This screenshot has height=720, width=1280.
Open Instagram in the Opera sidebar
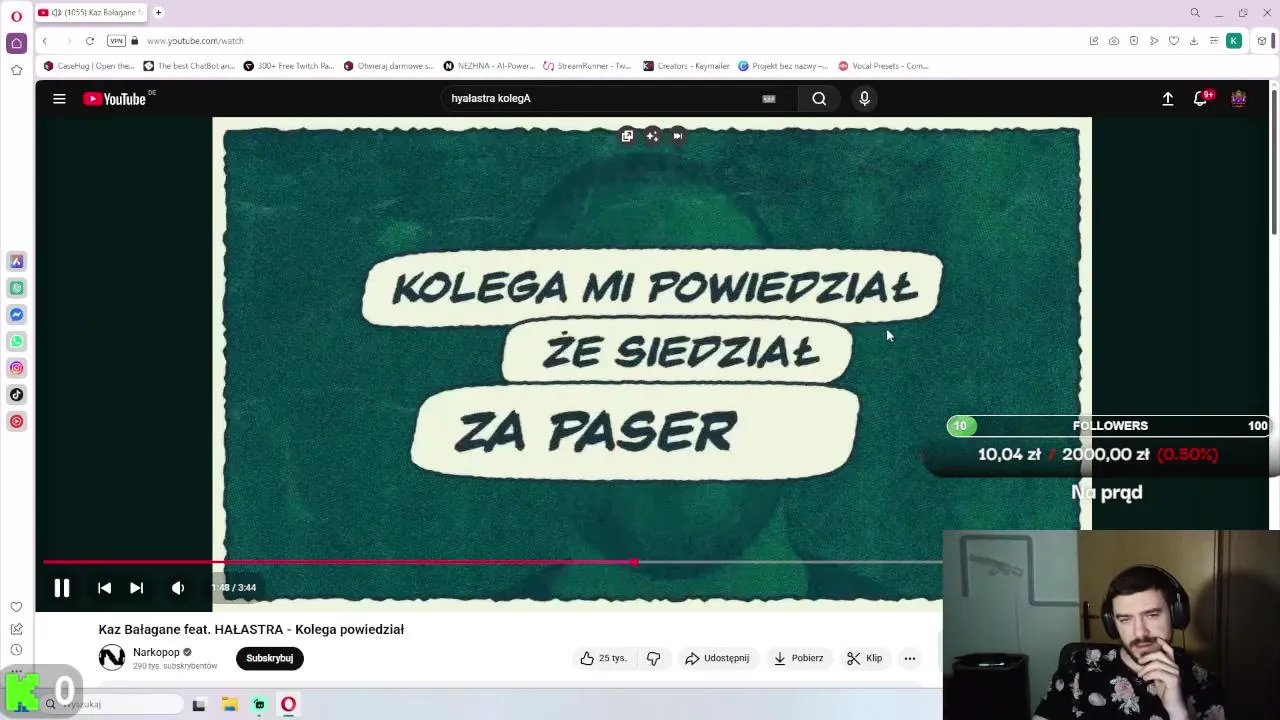pos(17,368)
